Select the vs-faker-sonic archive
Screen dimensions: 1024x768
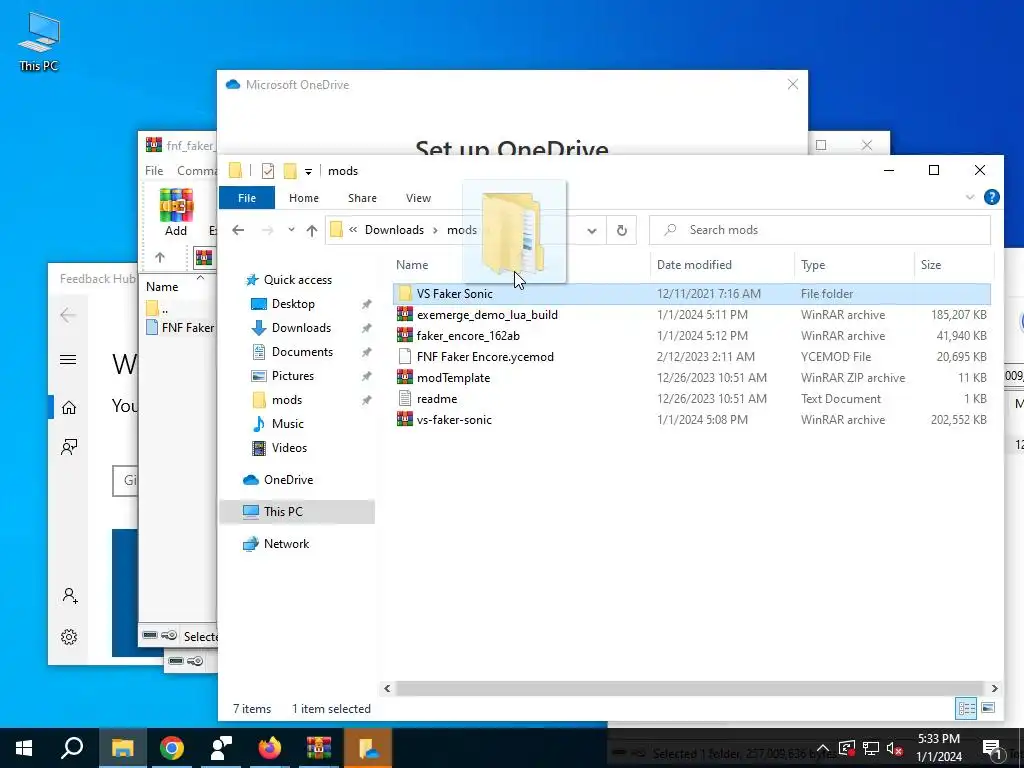[x=692, y=419]
